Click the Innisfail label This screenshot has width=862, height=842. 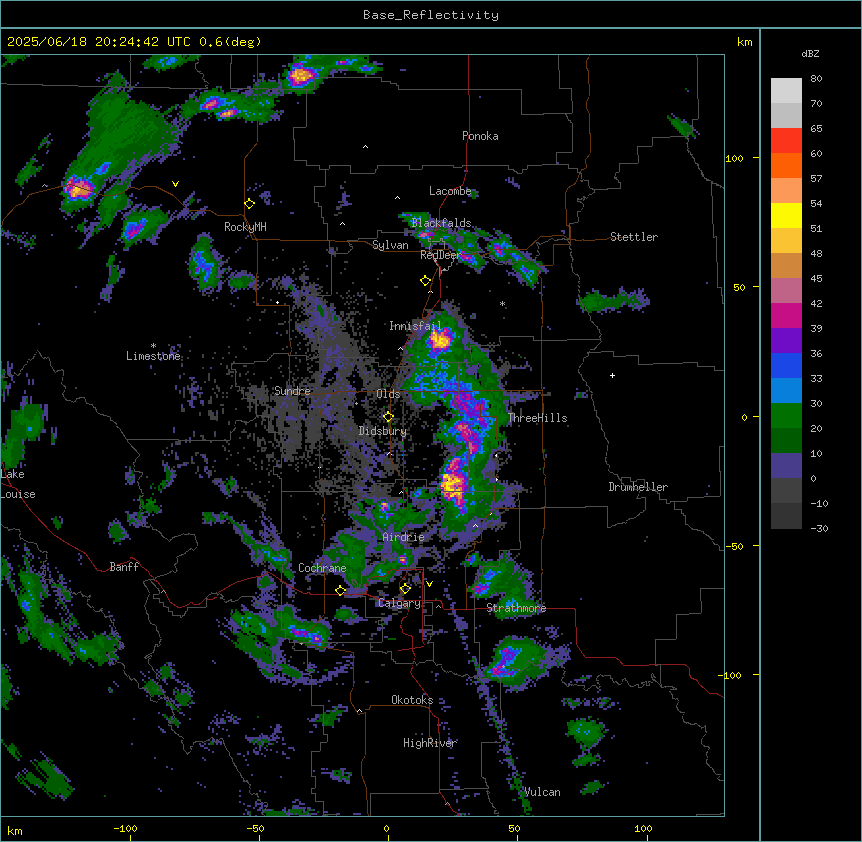pos(415,326)
